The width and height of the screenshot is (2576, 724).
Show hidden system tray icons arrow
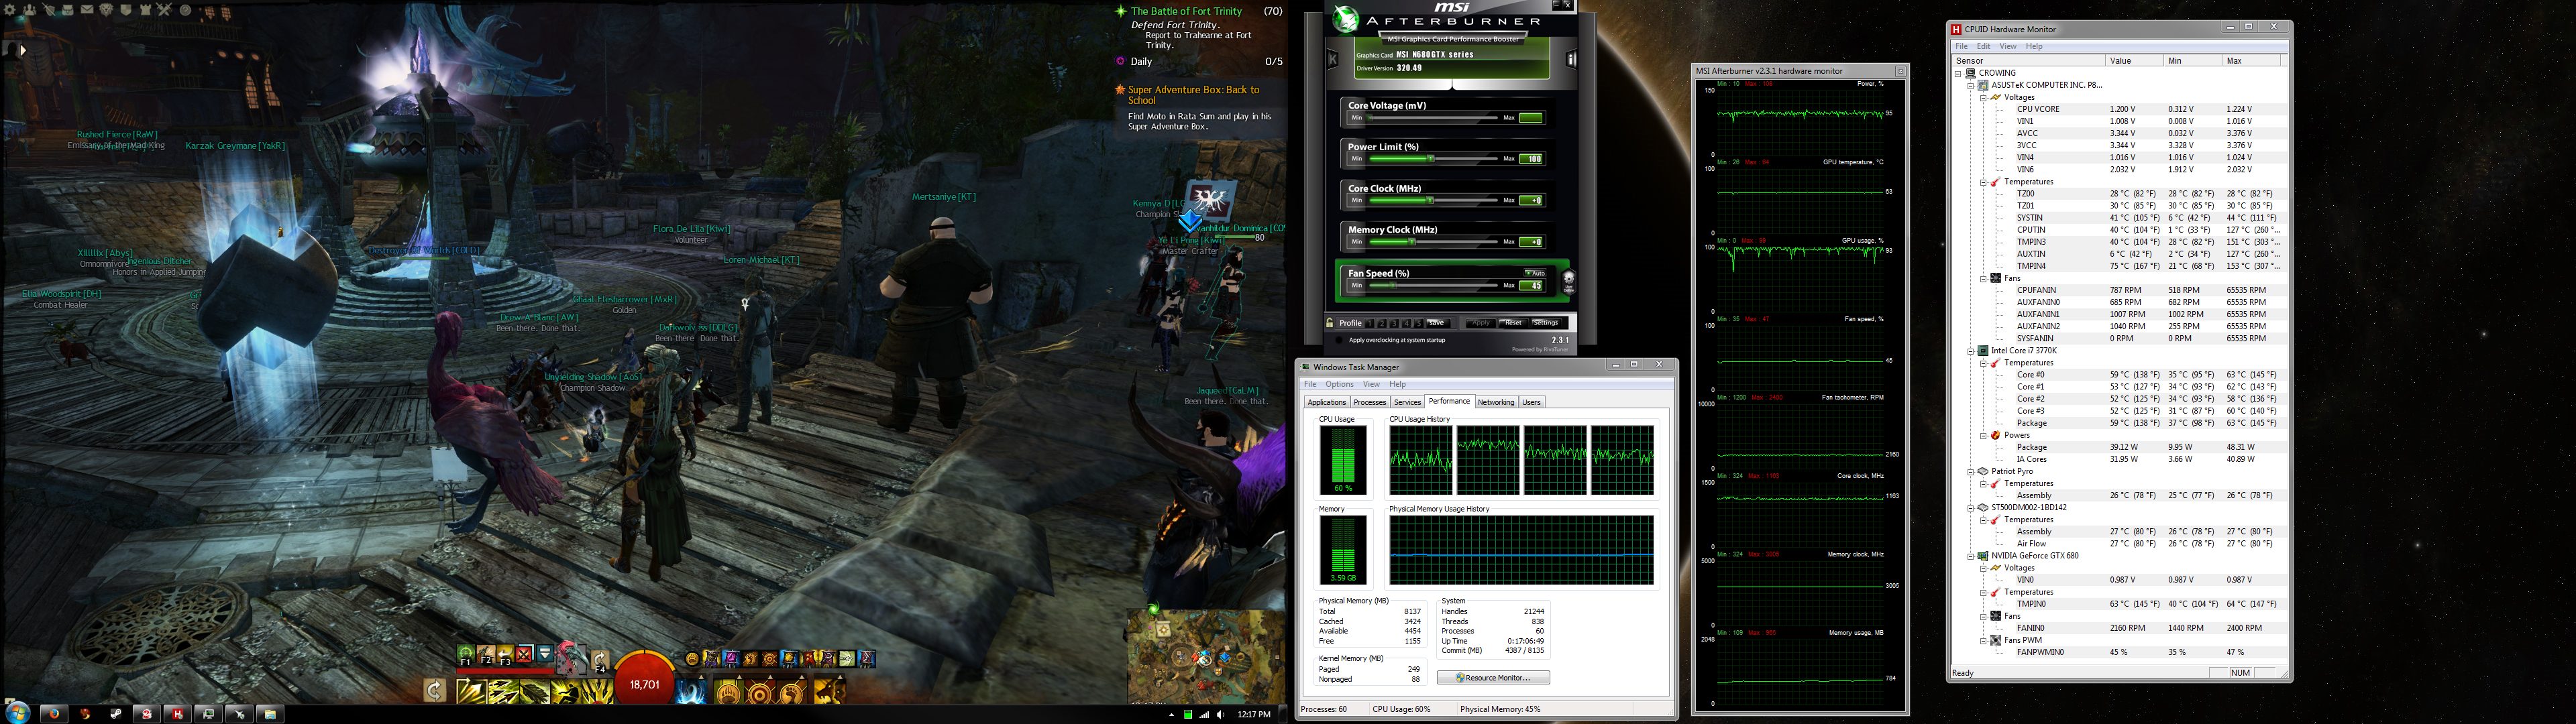coord(1171,714)
